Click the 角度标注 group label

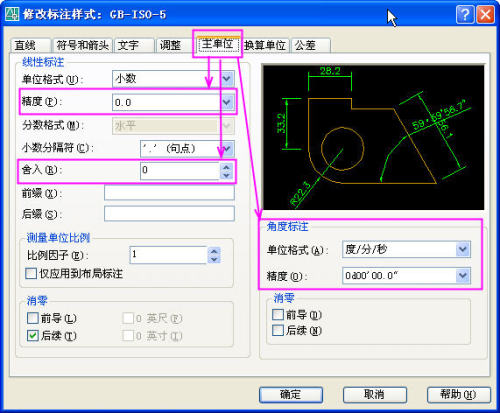point(287,227)
